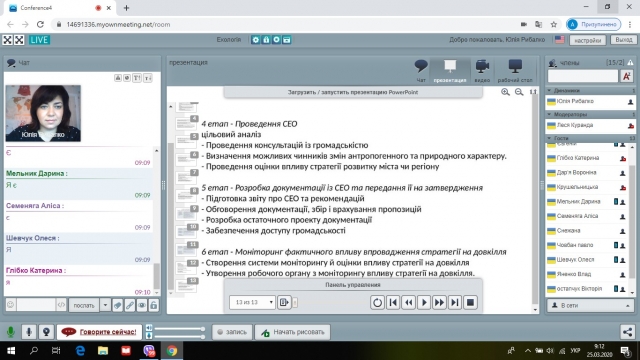This screenshot has width=640, height=360.
Task: Toggle the code/HTML mode in chat input
Action: pos(61,305)
